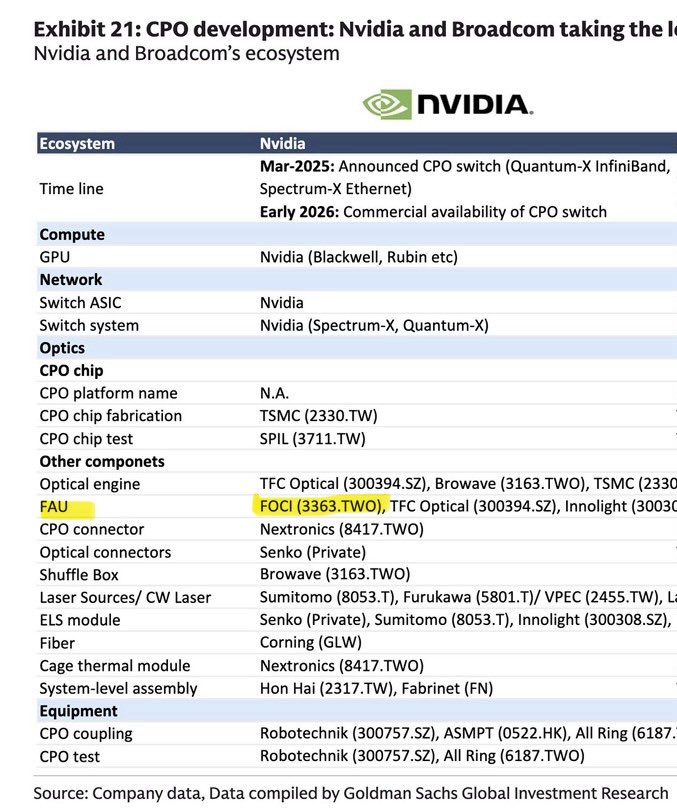This screenshot has height=809, width=677.
Task: Click the 'CPO chip' subheading
Action: click(71, 370)
